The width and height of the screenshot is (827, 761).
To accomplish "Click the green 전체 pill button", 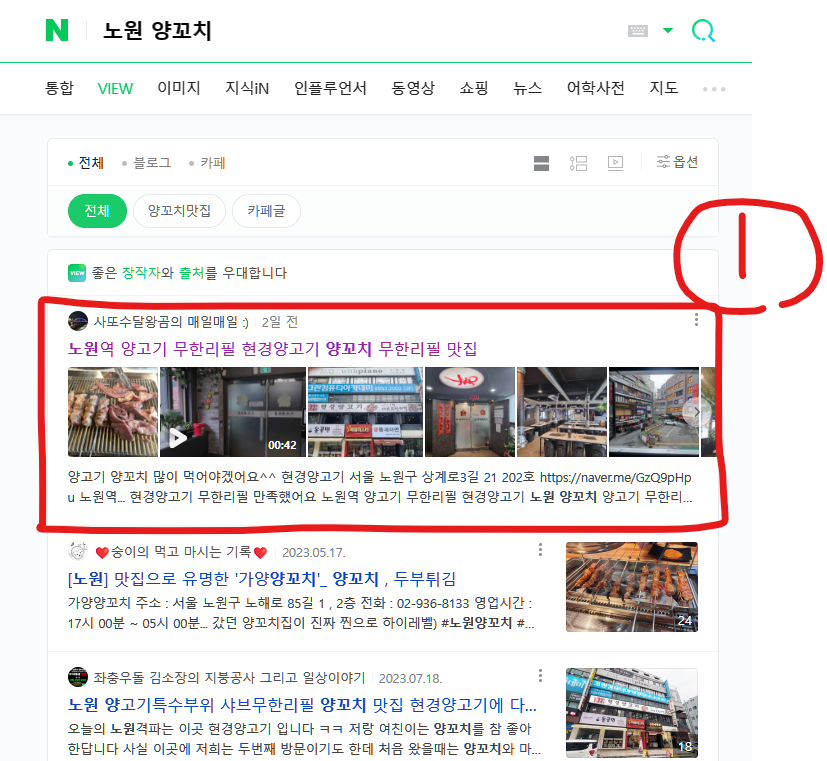I will (x=97, y=211).
